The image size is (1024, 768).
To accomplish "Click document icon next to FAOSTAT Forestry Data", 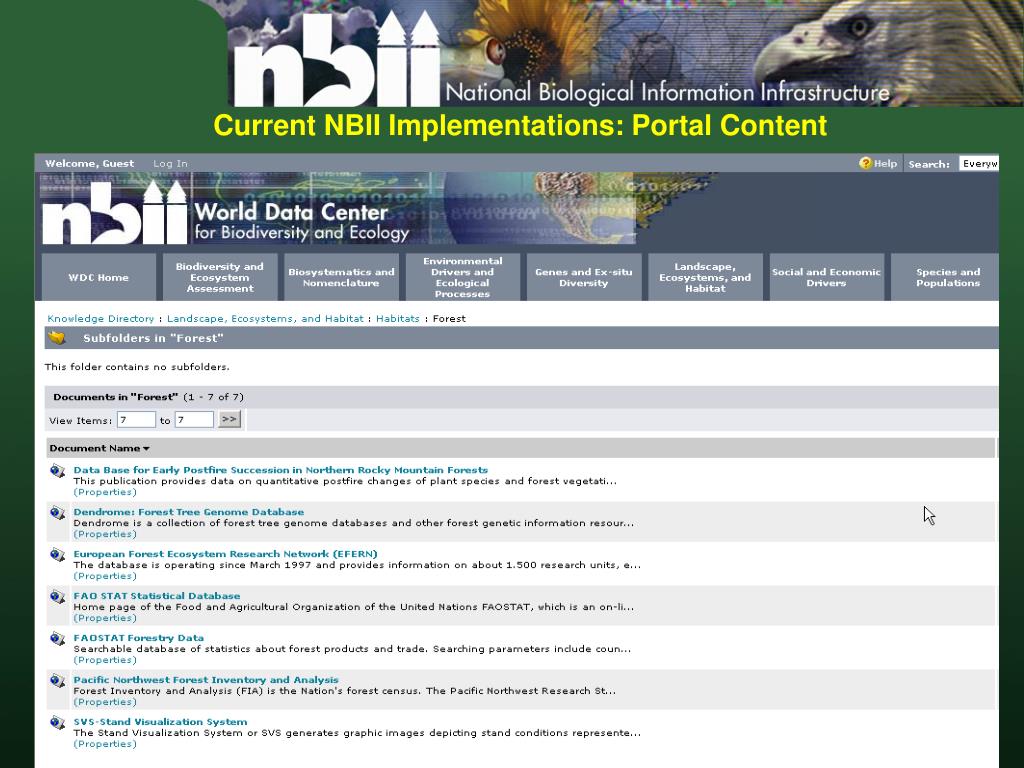I will pos(57,639).
